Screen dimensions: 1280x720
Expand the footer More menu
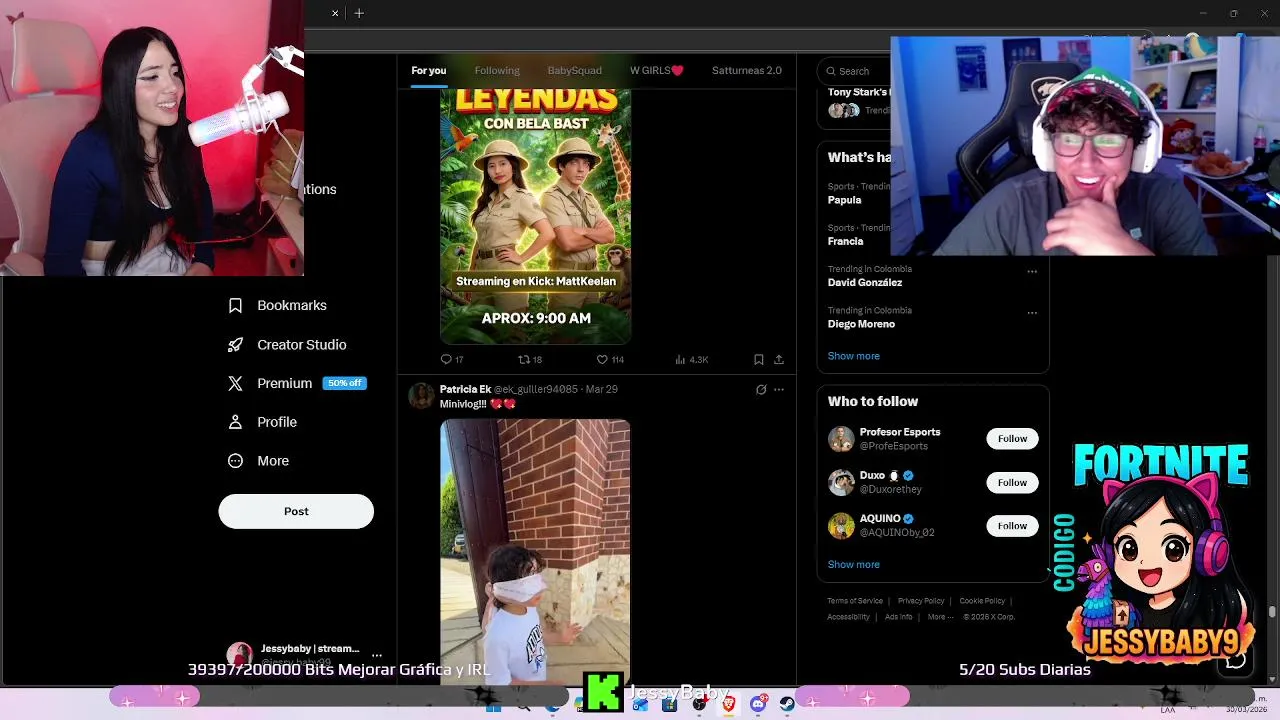pos(939,617)
